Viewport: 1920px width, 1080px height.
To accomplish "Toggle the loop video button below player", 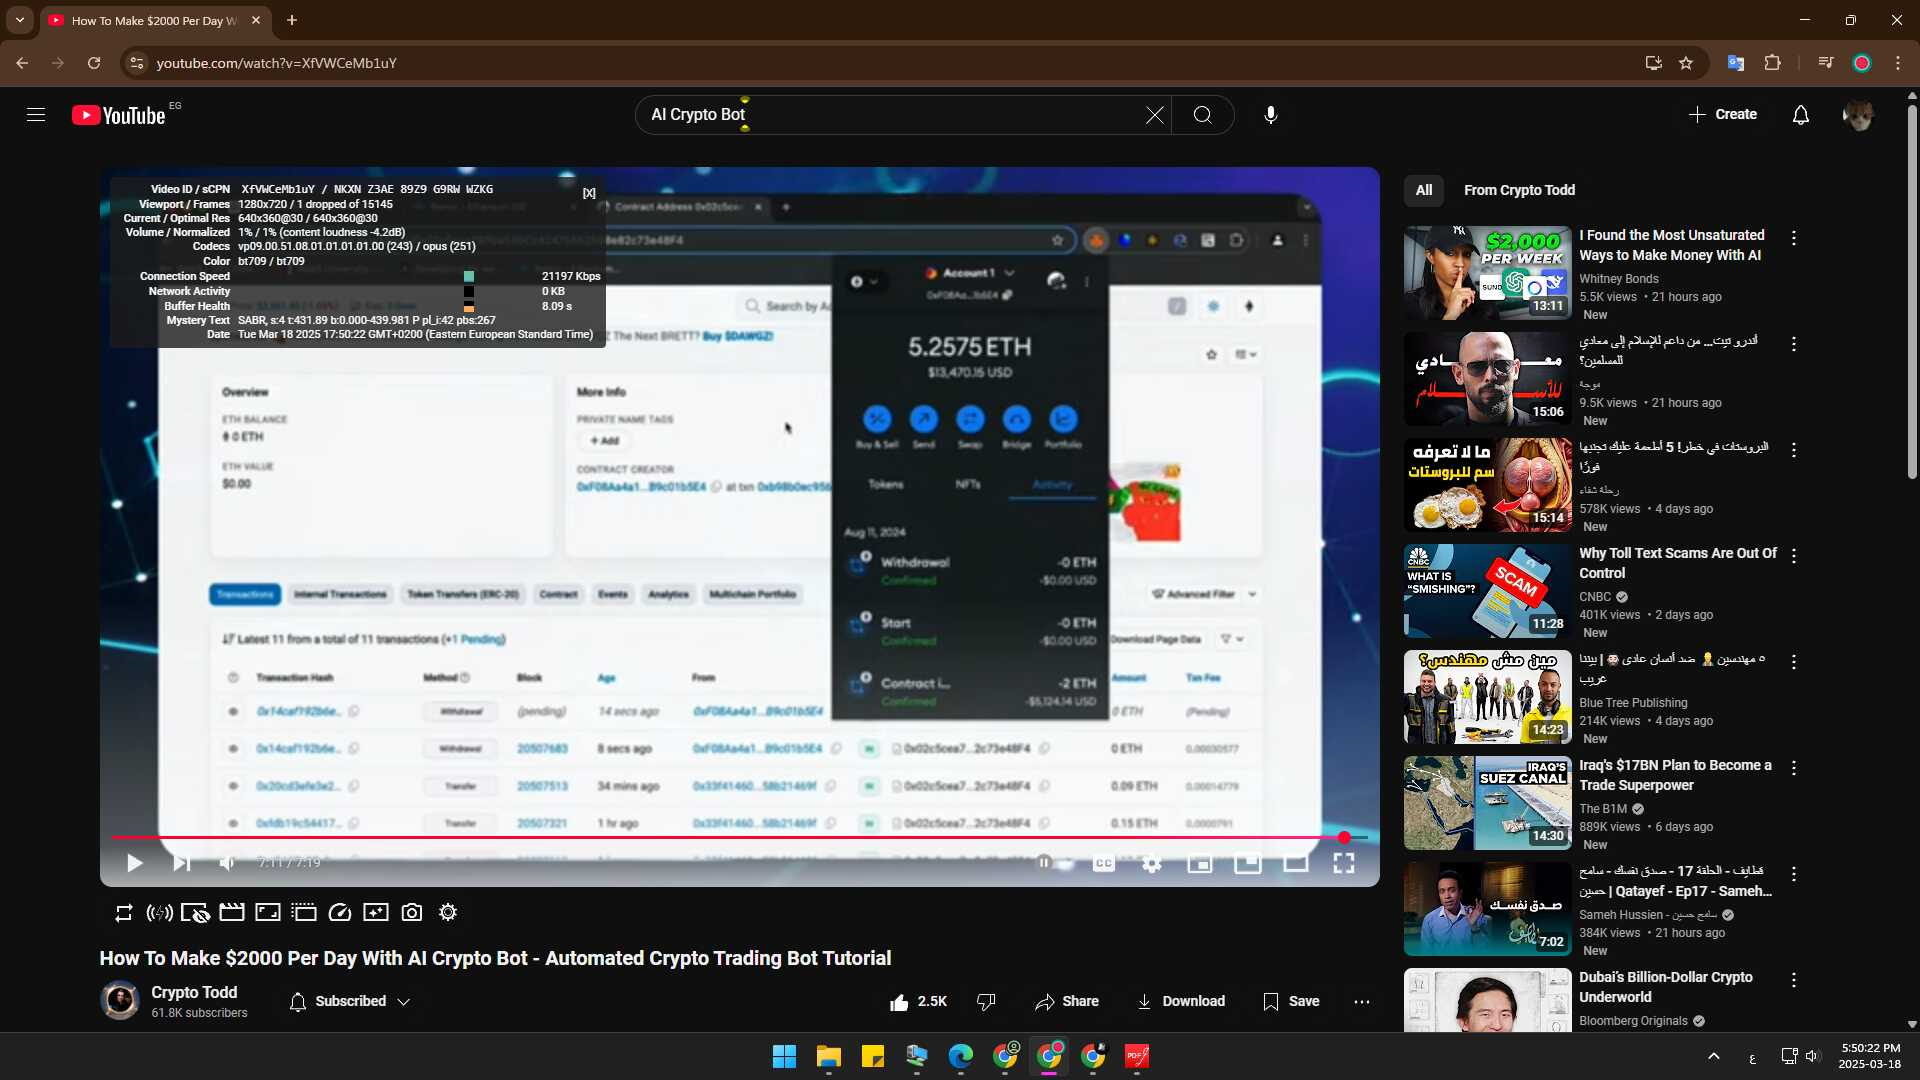I will pos(124,912).
